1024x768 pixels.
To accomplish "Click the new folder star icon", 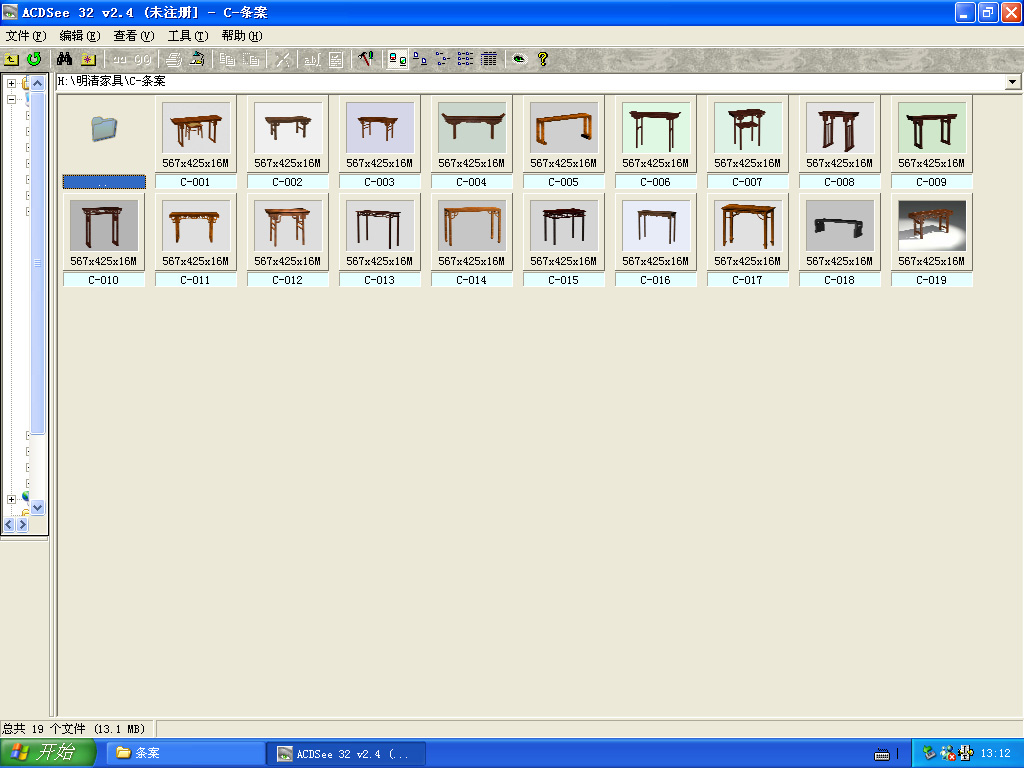I will pyautogui.click(x=88, y=59).
